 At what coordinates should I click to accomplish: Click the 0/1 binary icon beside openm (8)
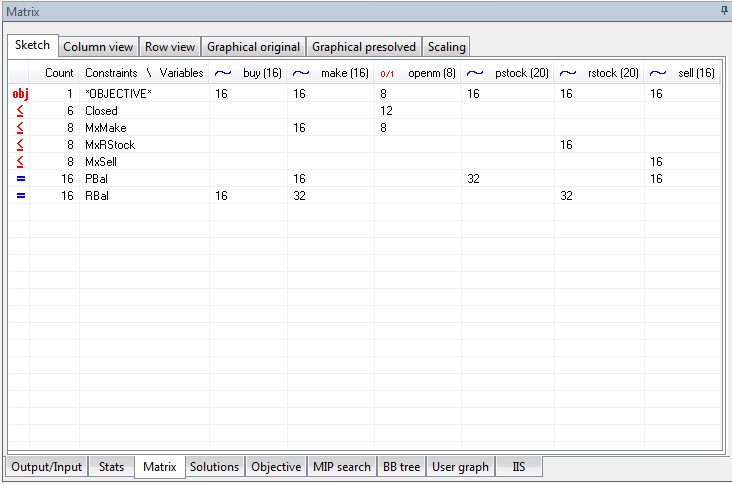point(389,73)
